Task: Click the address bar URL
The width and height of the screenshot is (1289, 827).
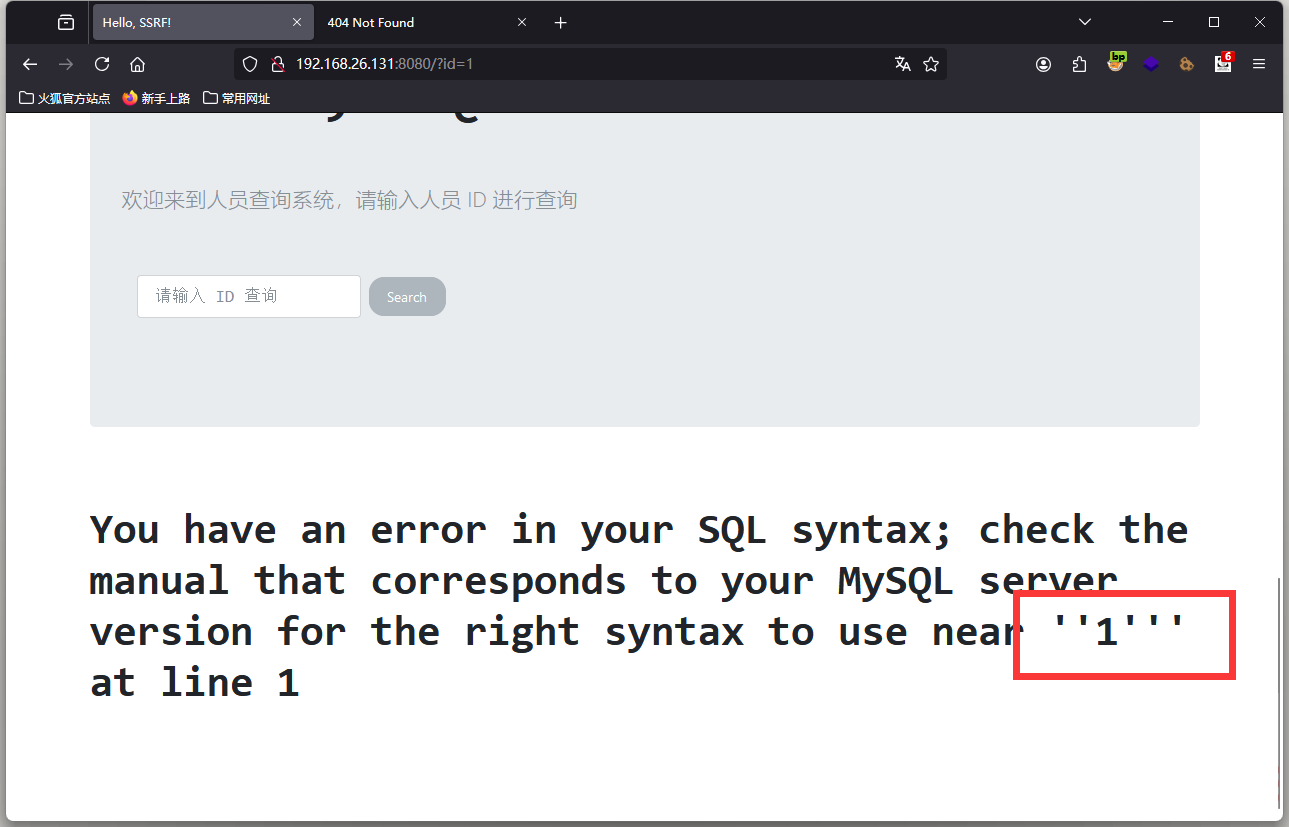Action: (384, 64)
